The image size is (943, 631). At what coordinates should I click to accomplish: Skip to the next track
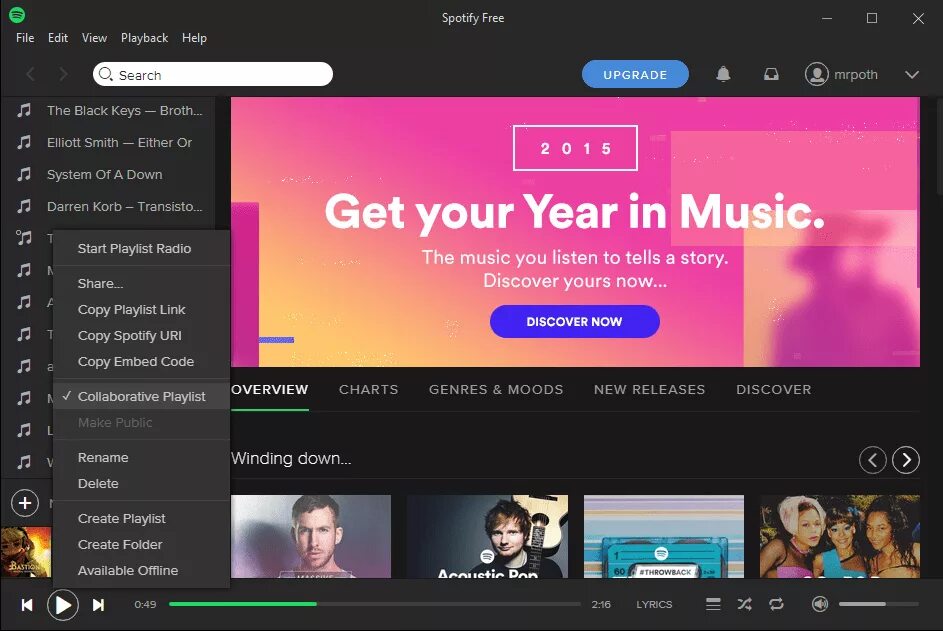click(98, 605)
